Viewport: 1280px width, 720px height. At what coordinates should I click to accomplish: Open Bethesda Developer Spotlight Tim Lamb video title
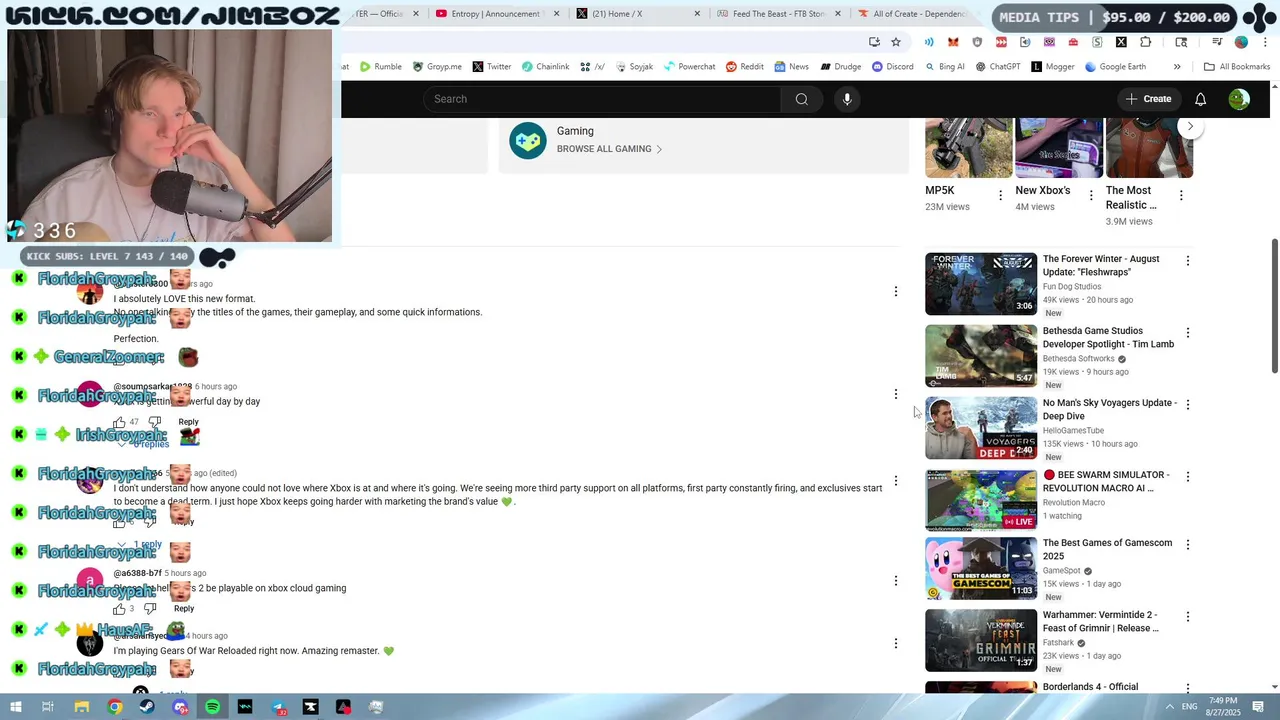click(1108, 337)
